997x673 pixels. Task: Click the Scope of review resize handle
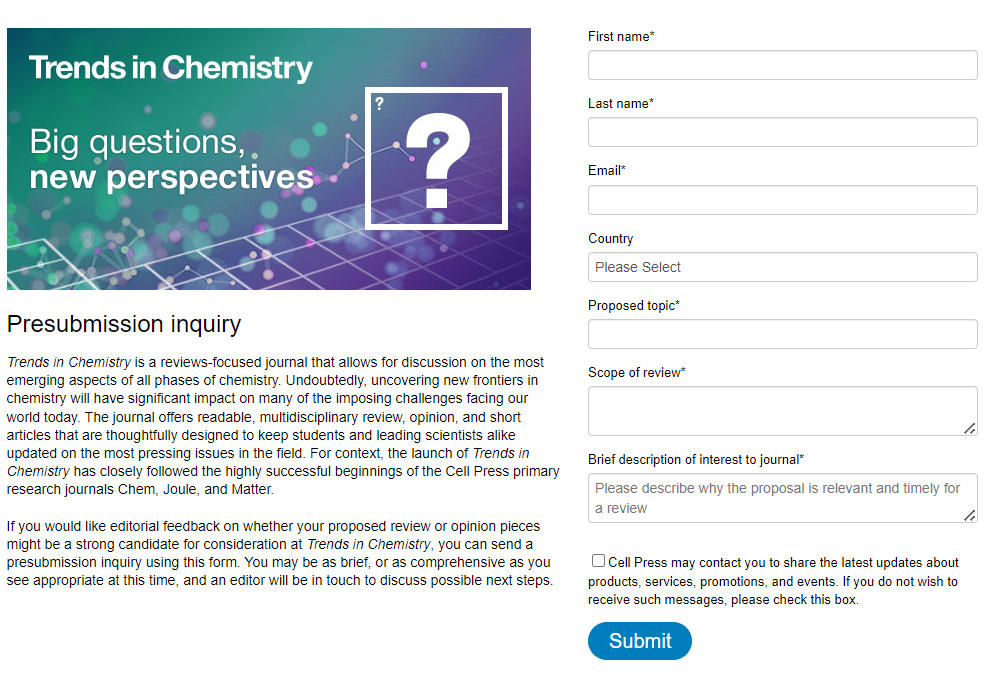(x=970, y=428)
